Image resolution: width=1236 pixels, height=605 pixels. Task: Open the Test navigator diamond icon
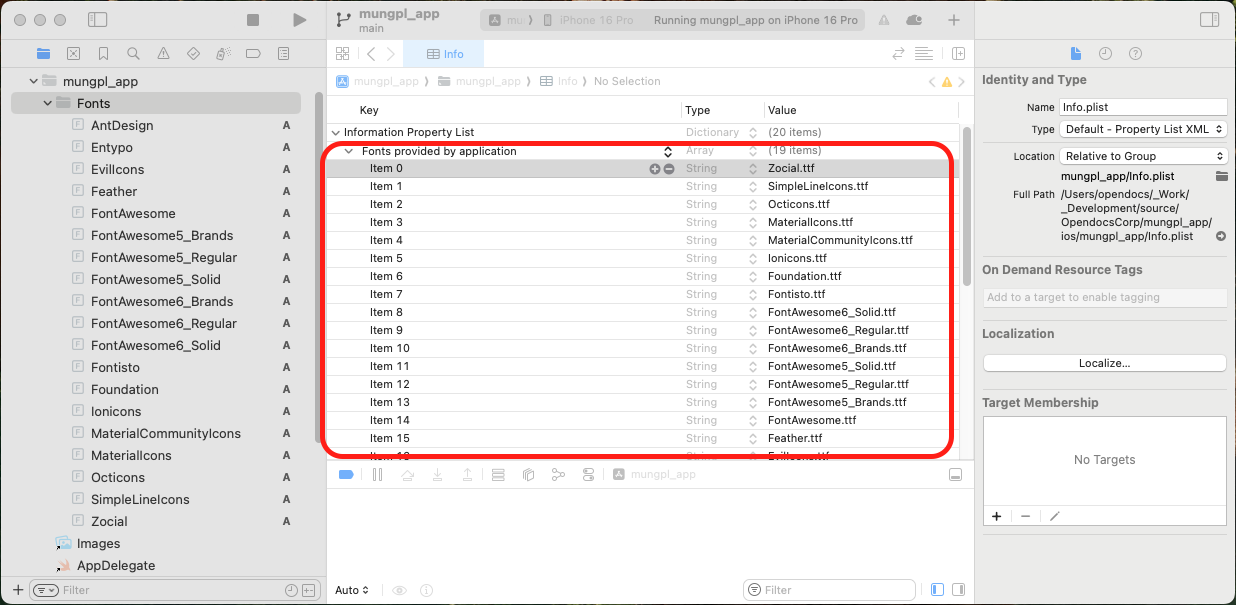pos(193,54)
